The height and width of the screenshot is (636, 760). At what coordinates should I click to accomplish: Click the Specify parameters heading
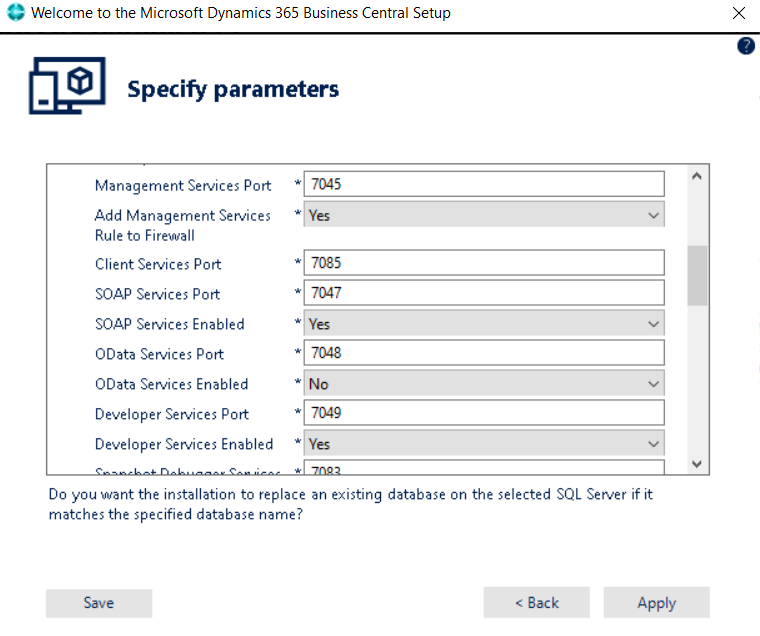pos(233,89)
